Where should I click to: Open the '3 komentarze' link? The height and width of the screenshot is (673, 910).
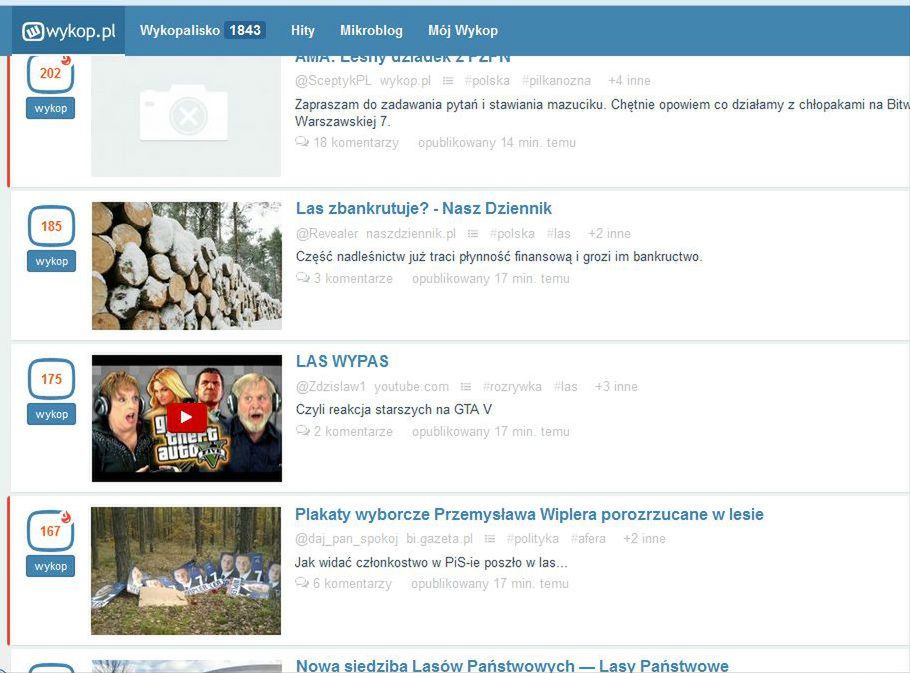pyautogui.click(x=353, y=279)
